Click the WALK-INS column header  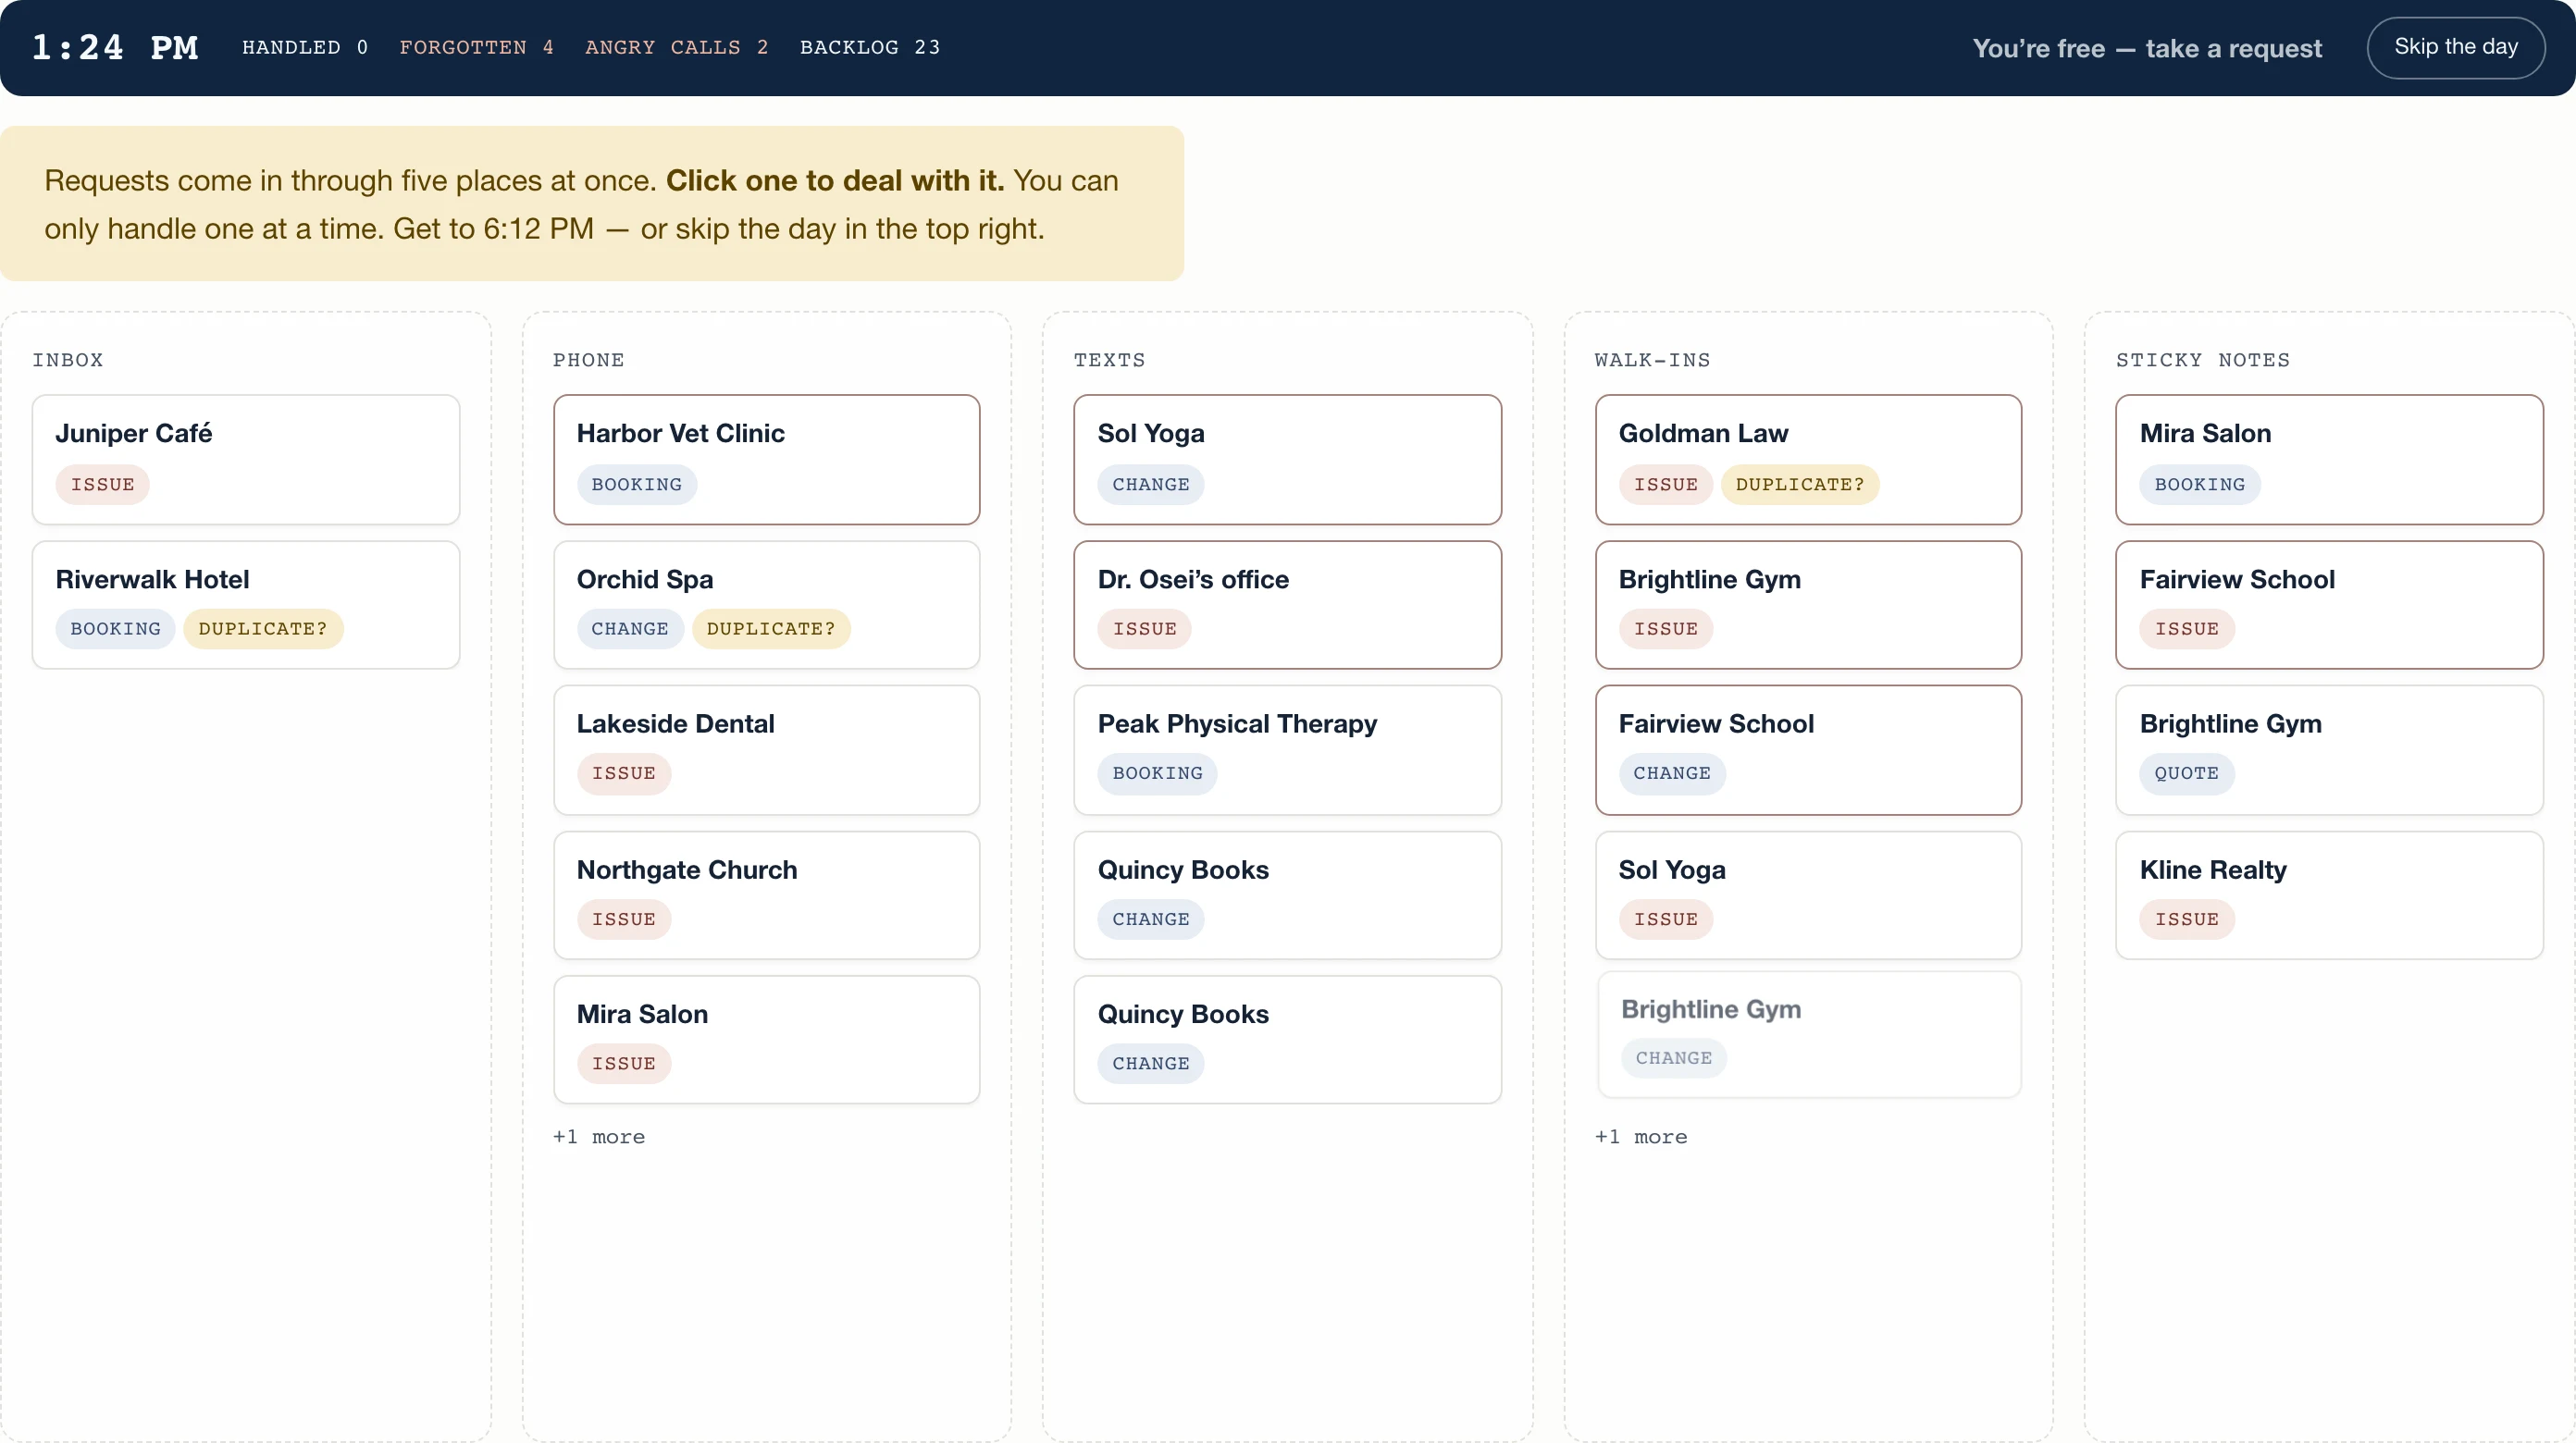[x=1652, y=360]
